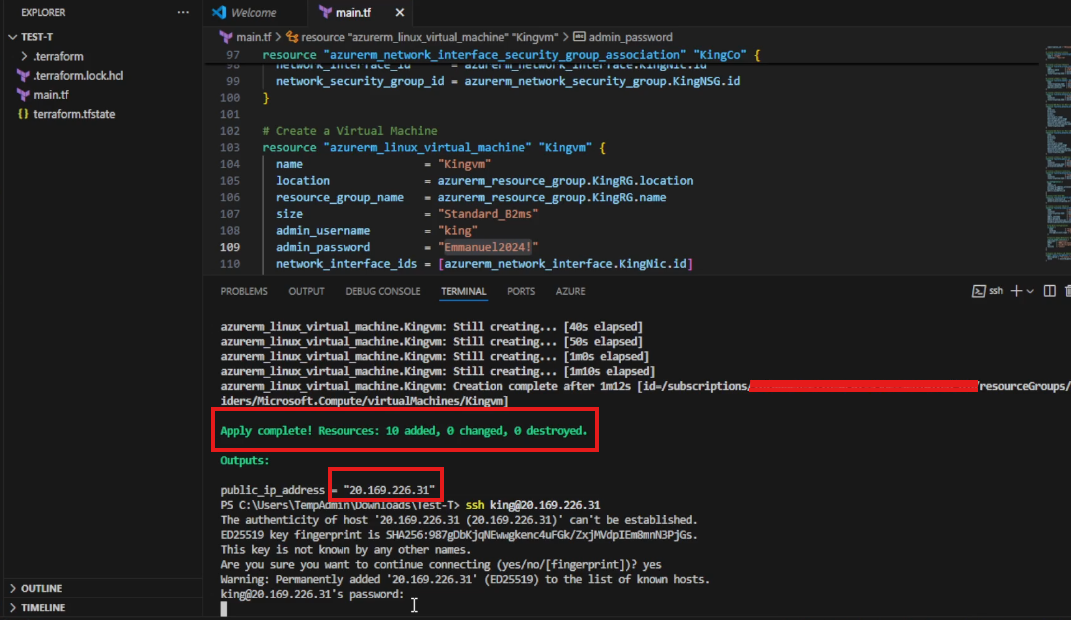Click the "Standard_B2ms" size value

click(x=488, y=214)
